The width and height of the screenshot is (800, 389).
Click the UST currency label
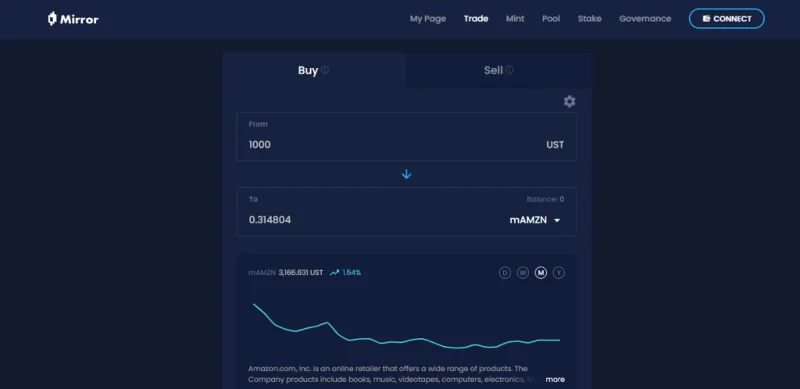coord(555,145)
